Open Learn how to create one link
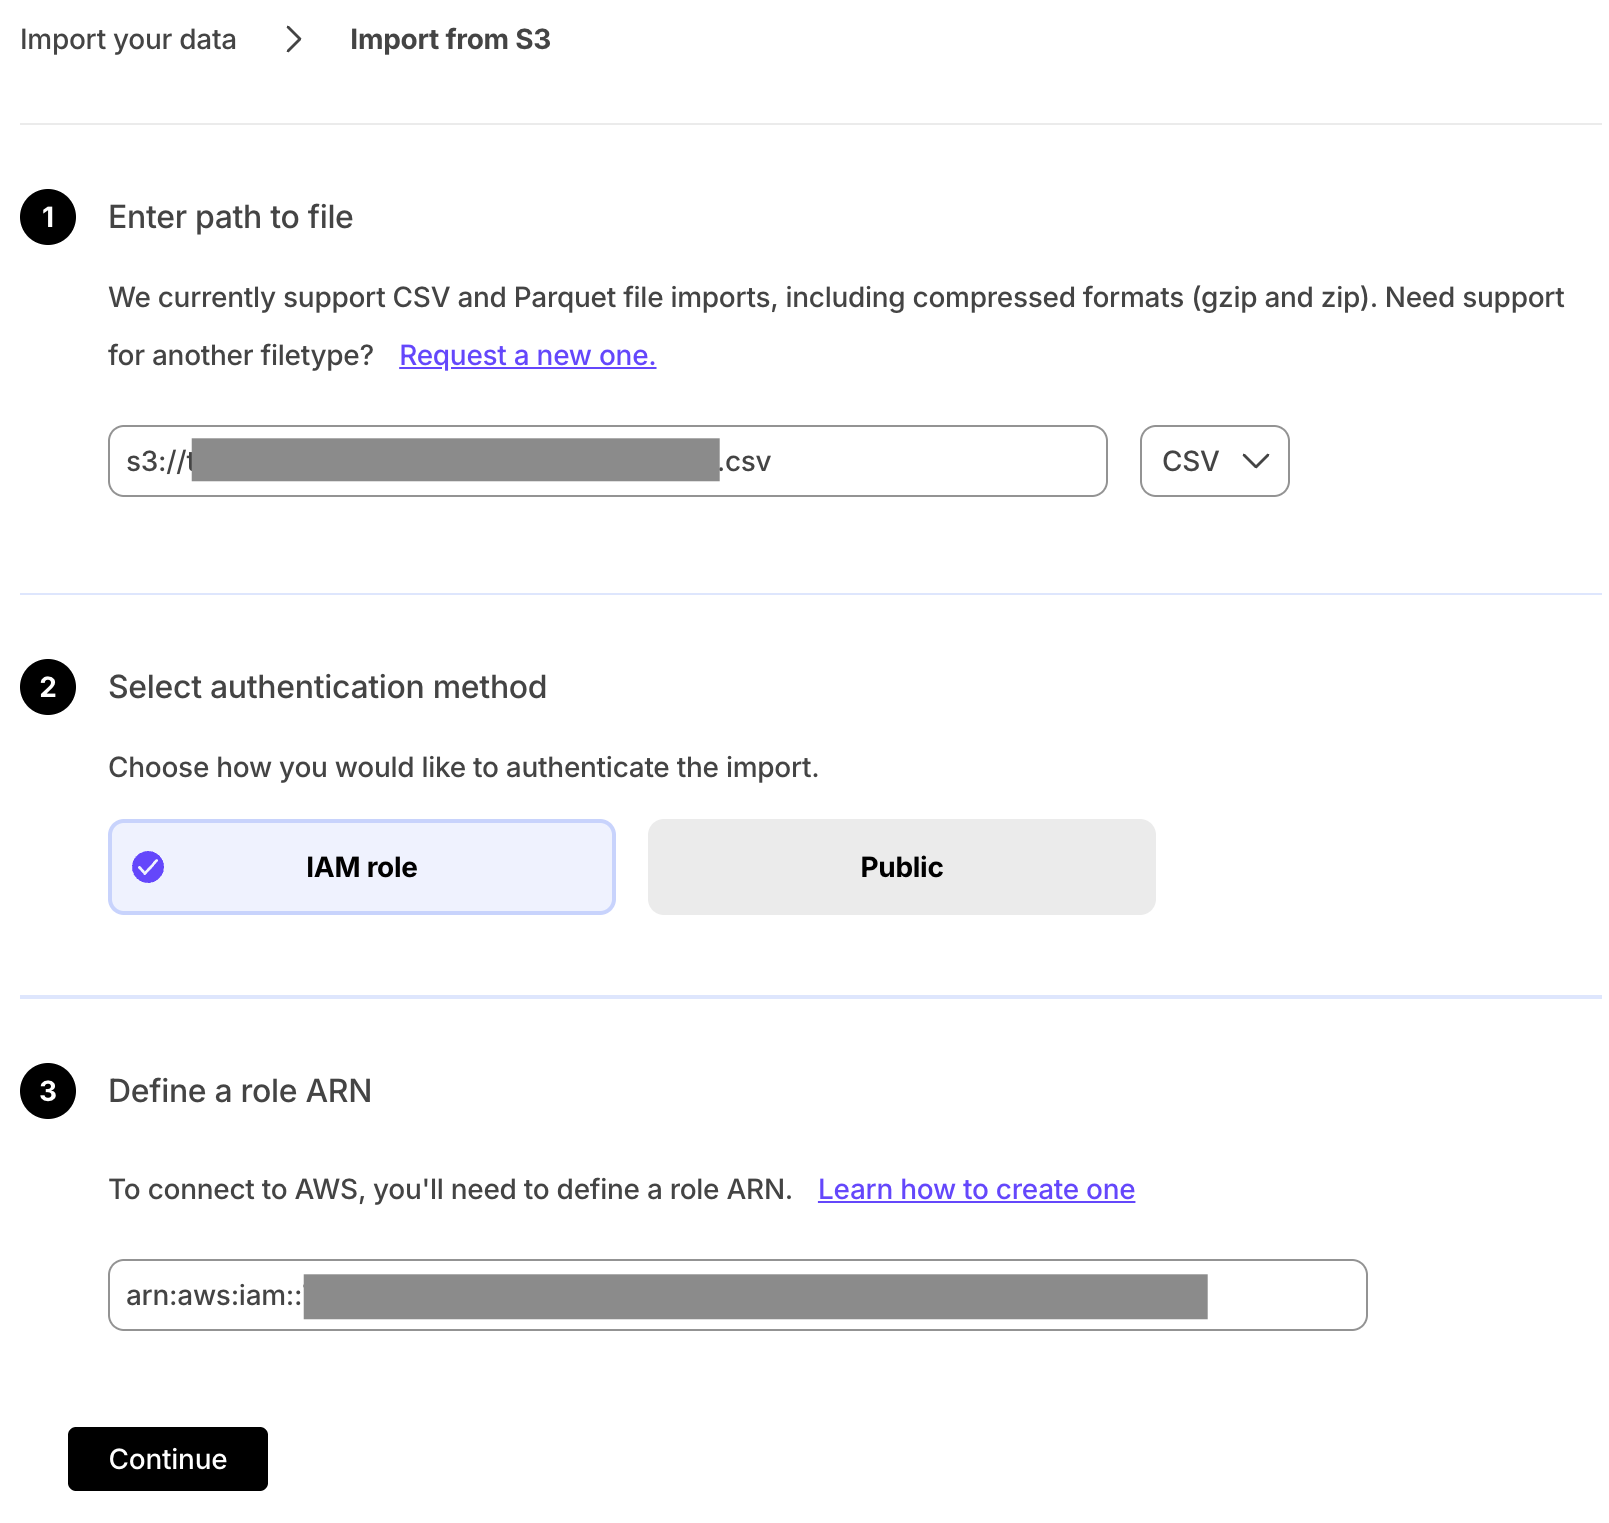 click(976, 1190)
